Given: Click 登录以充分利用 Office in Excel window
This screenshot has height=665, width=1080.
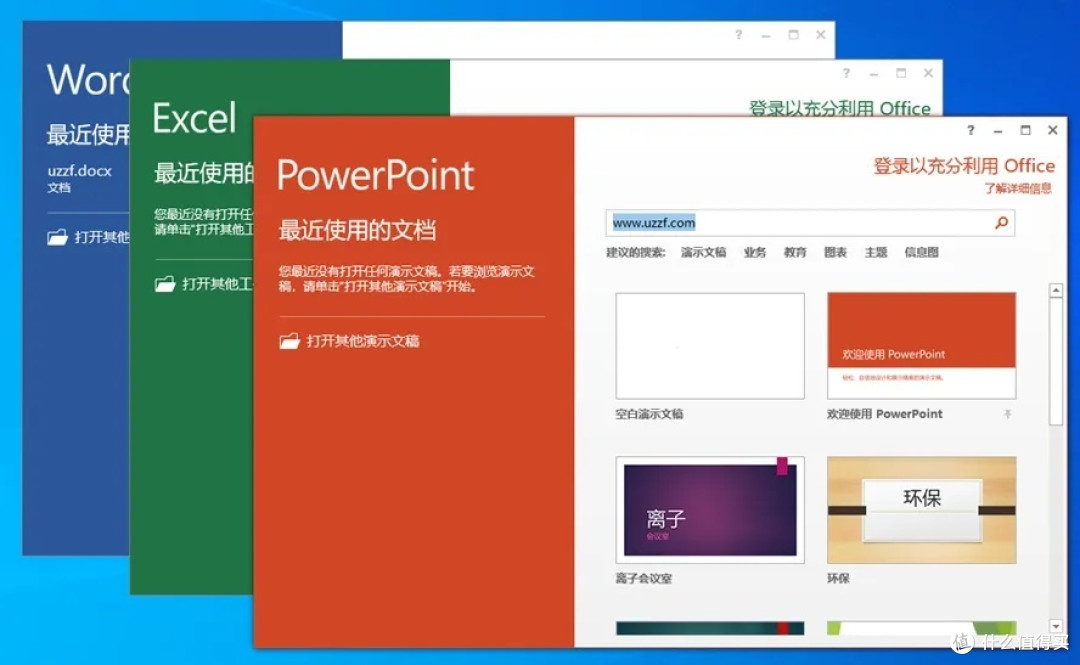Looking at the screenshot, I should [x=840, y=108].
